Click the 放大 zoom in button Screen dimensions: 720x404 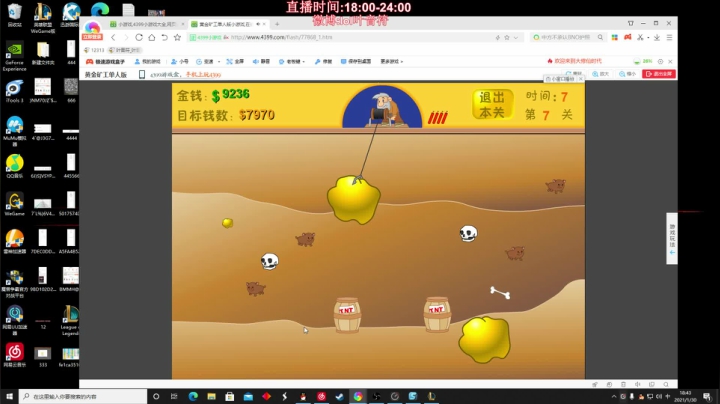pyautogui.click(x=601, y=74)
